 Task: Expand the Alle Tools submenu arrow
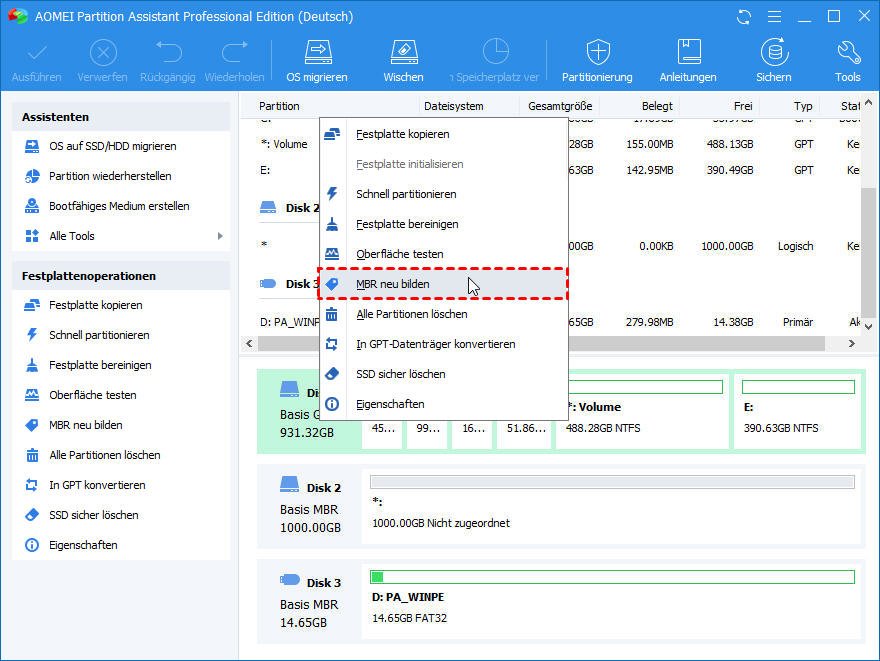[x=220, y=236]
